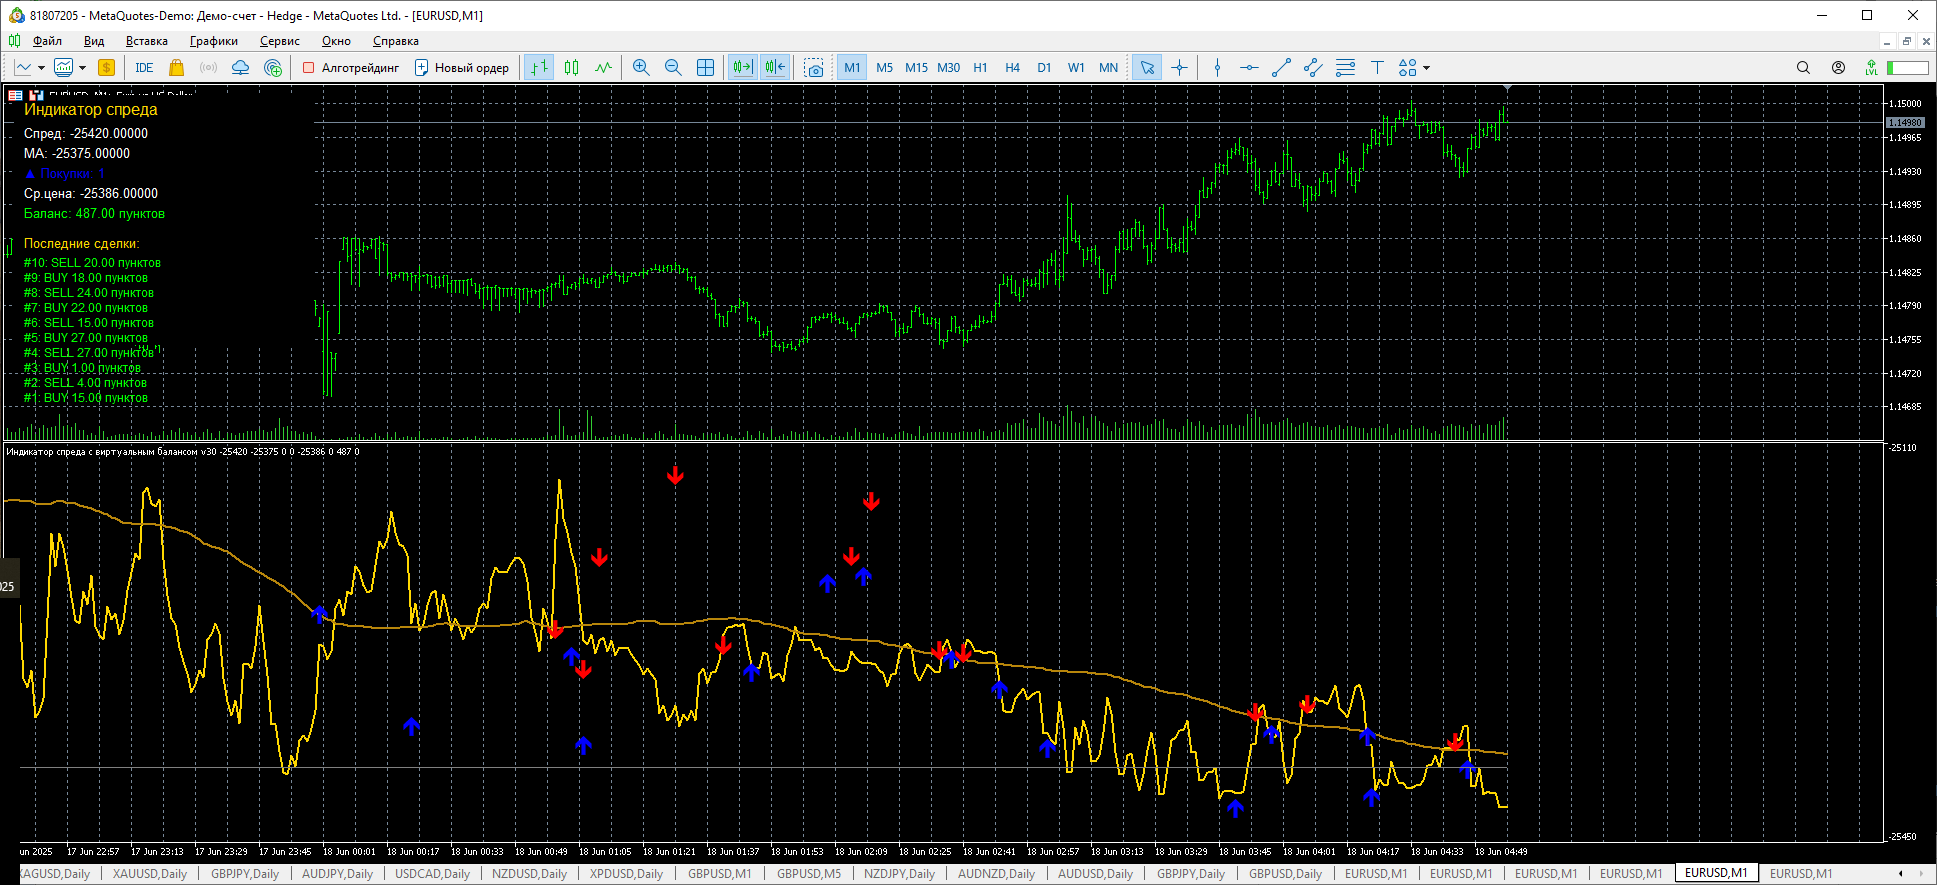The height and width of the screenshot is (885, 1937).
Task: Select the W1 timeframe button
Action: [x=1076, y=68]
